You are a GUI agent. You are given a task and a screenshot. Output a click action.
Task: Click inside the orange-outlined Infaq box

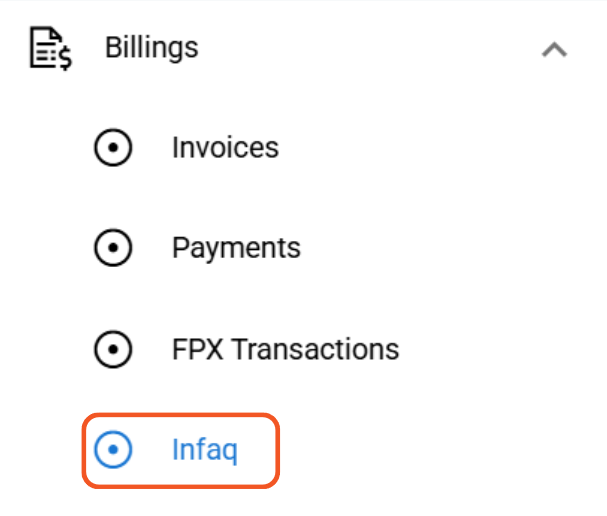tap(178, 450)
